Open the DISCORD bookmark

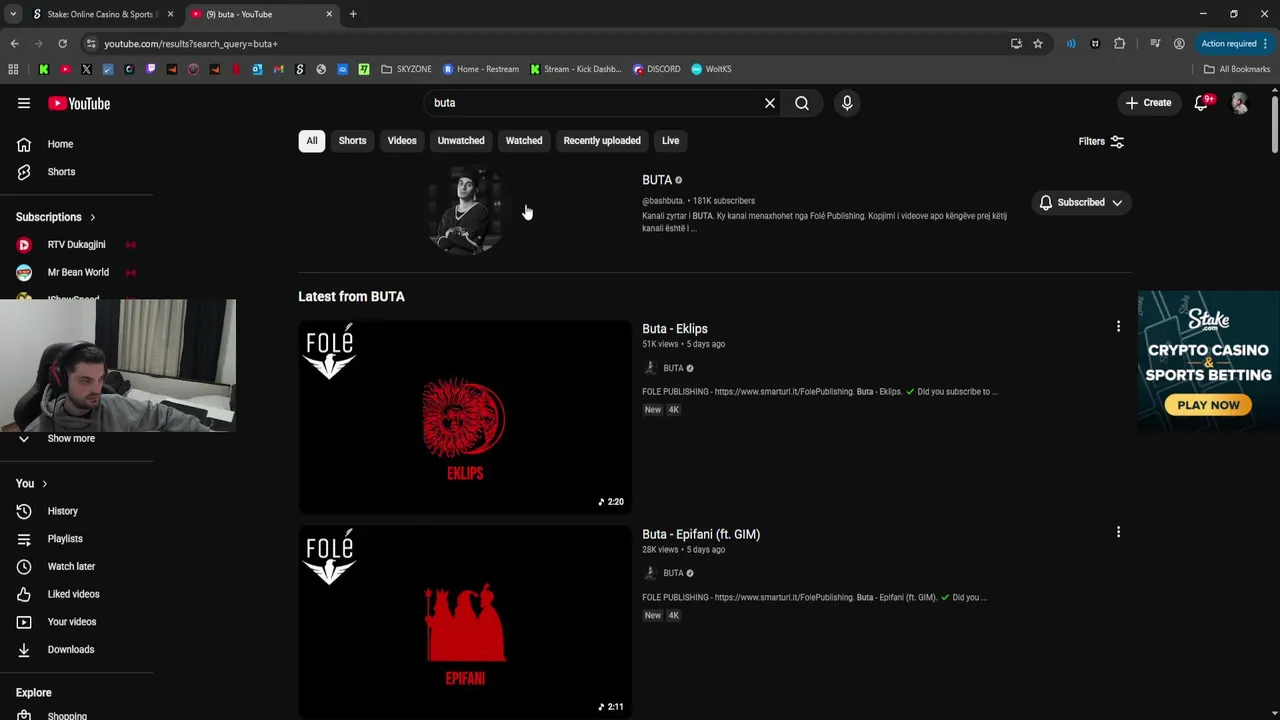656,69
